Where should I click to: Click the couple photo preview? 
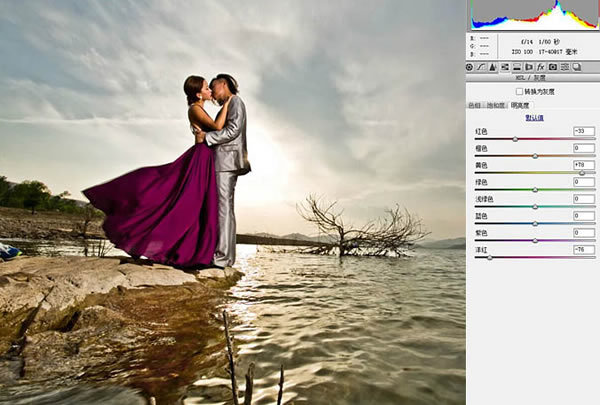(233, 202)
